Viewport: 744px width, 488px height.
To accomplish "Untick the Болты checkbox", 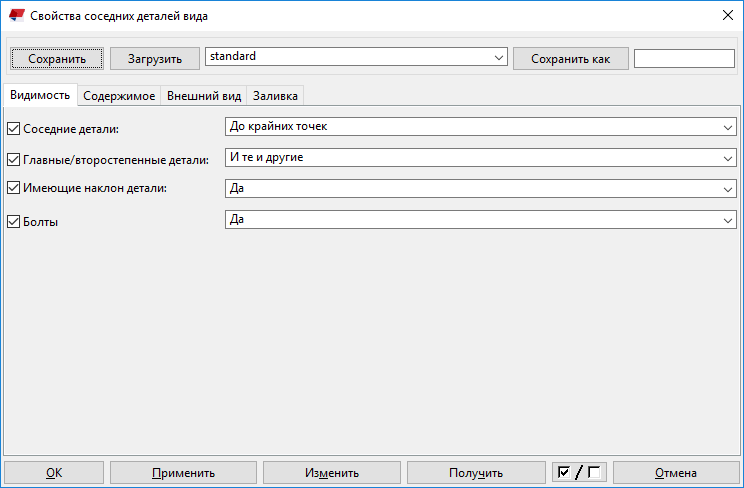I will pyautogui.click(x=14, y=221).
